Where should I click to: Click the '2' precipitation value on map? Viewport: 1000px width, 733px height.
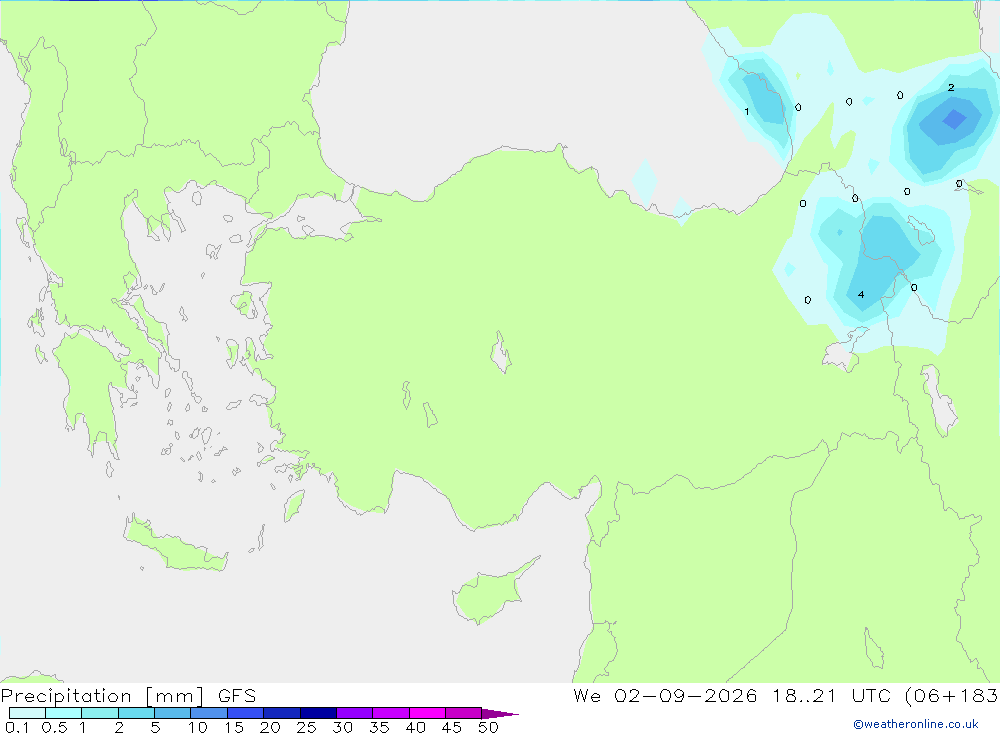point(951,87)
